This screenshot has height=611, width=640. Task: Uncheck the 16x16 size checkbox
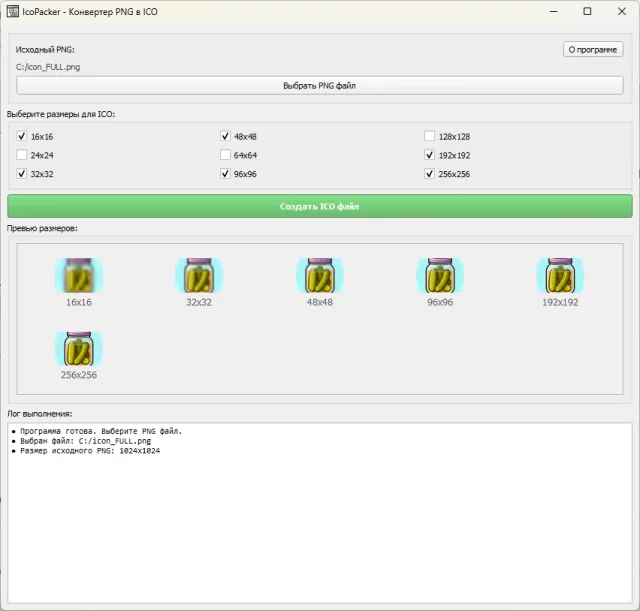(22, 136)
